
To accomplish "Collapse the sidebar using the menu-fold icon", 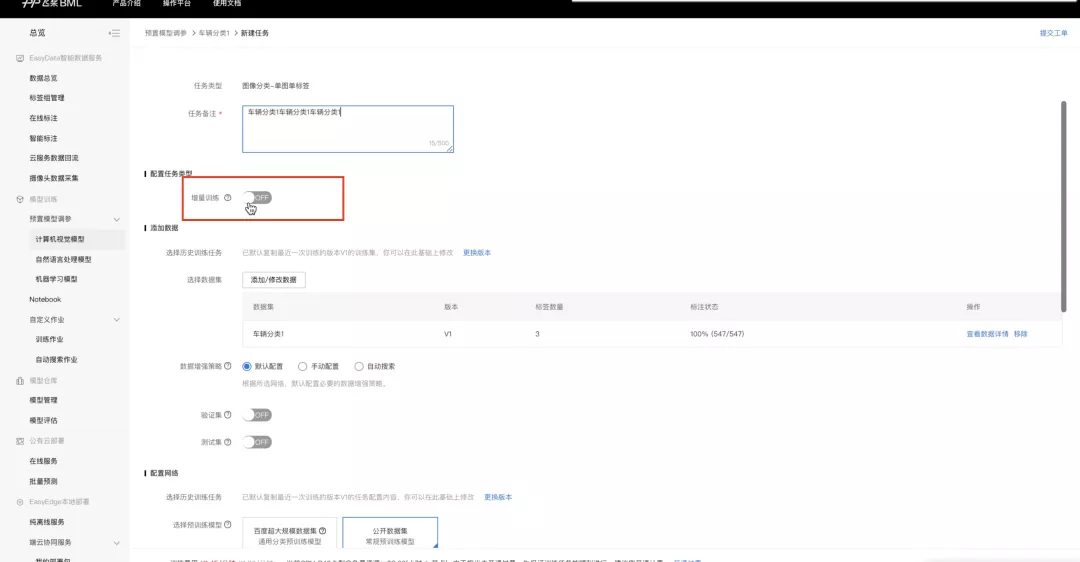I will click(114, 33).
